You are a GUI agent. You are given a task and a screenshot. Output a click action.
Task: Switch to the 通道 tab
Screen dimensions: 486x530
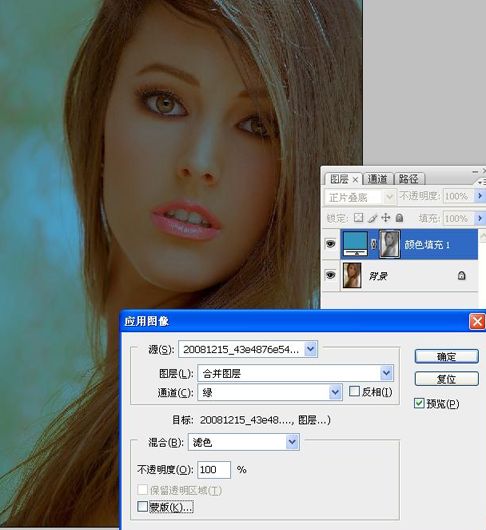point(377,179)
